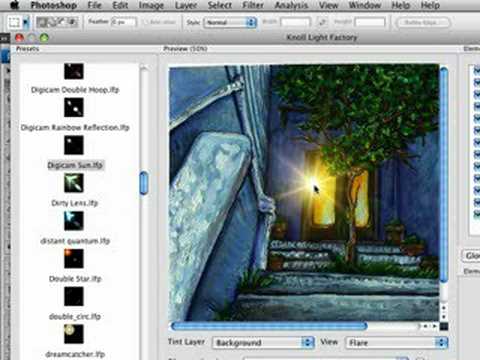The height and width of the screenshot is (360, 480).
Task: Open the Tint Layer dropdown showing Background
Action: pyautogui.click(x=263, y=342)
